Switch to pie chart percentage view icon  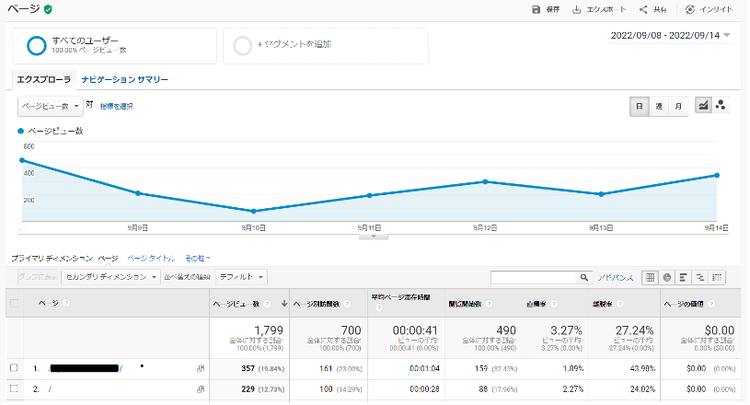[667, 277]
